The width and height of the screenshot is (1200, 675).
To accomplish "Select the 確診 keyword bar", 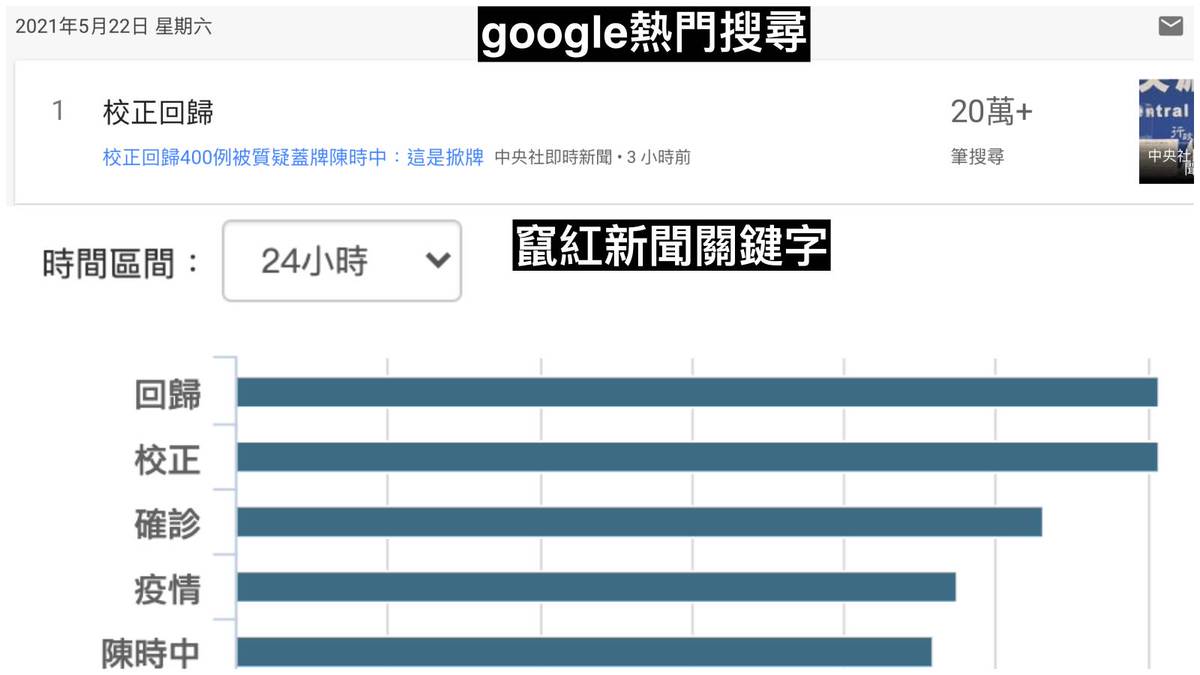I will point(639,522).
